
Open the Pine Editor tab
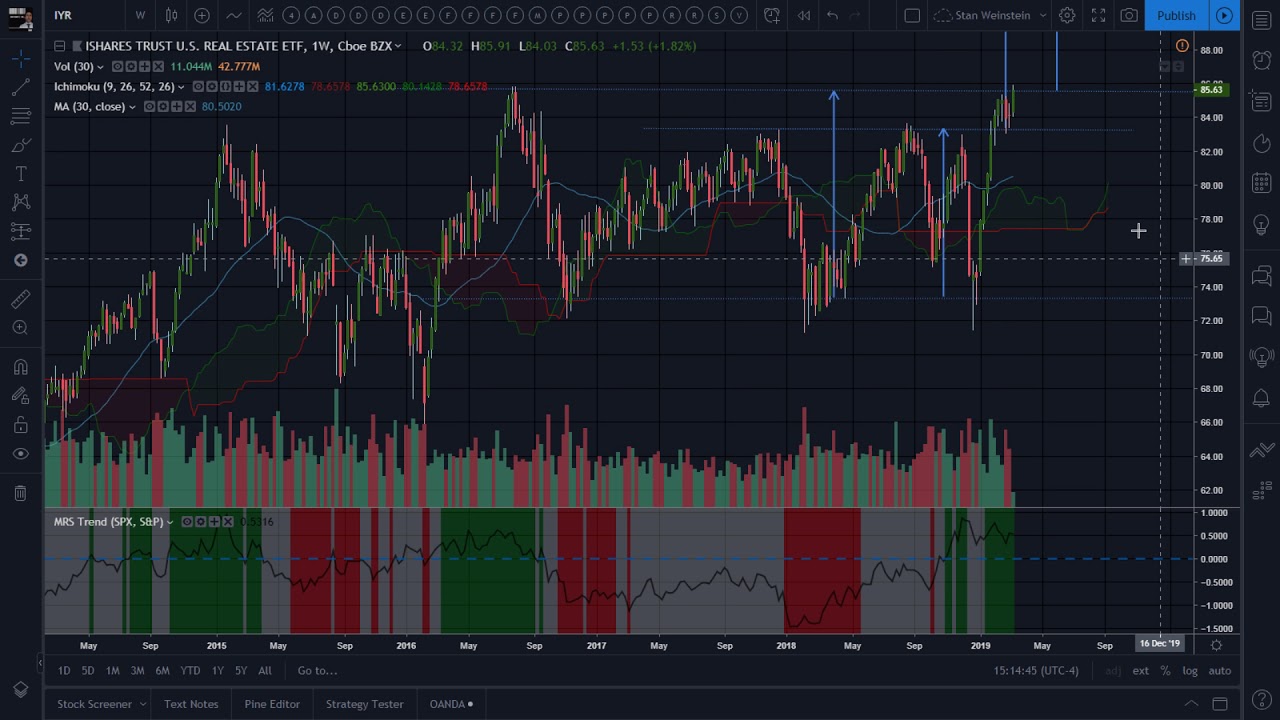pyautogui.click(x=272, y=704)
